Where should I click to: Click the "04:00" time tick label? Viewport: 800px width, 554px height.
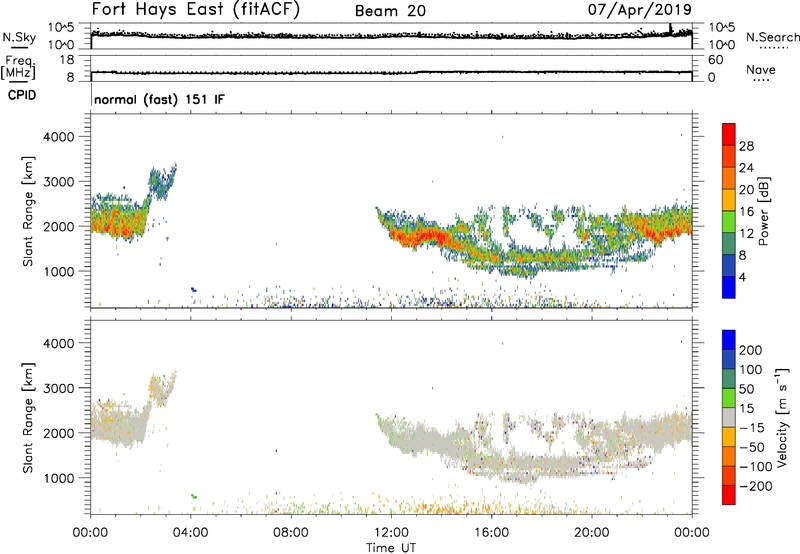coord(191,533)
